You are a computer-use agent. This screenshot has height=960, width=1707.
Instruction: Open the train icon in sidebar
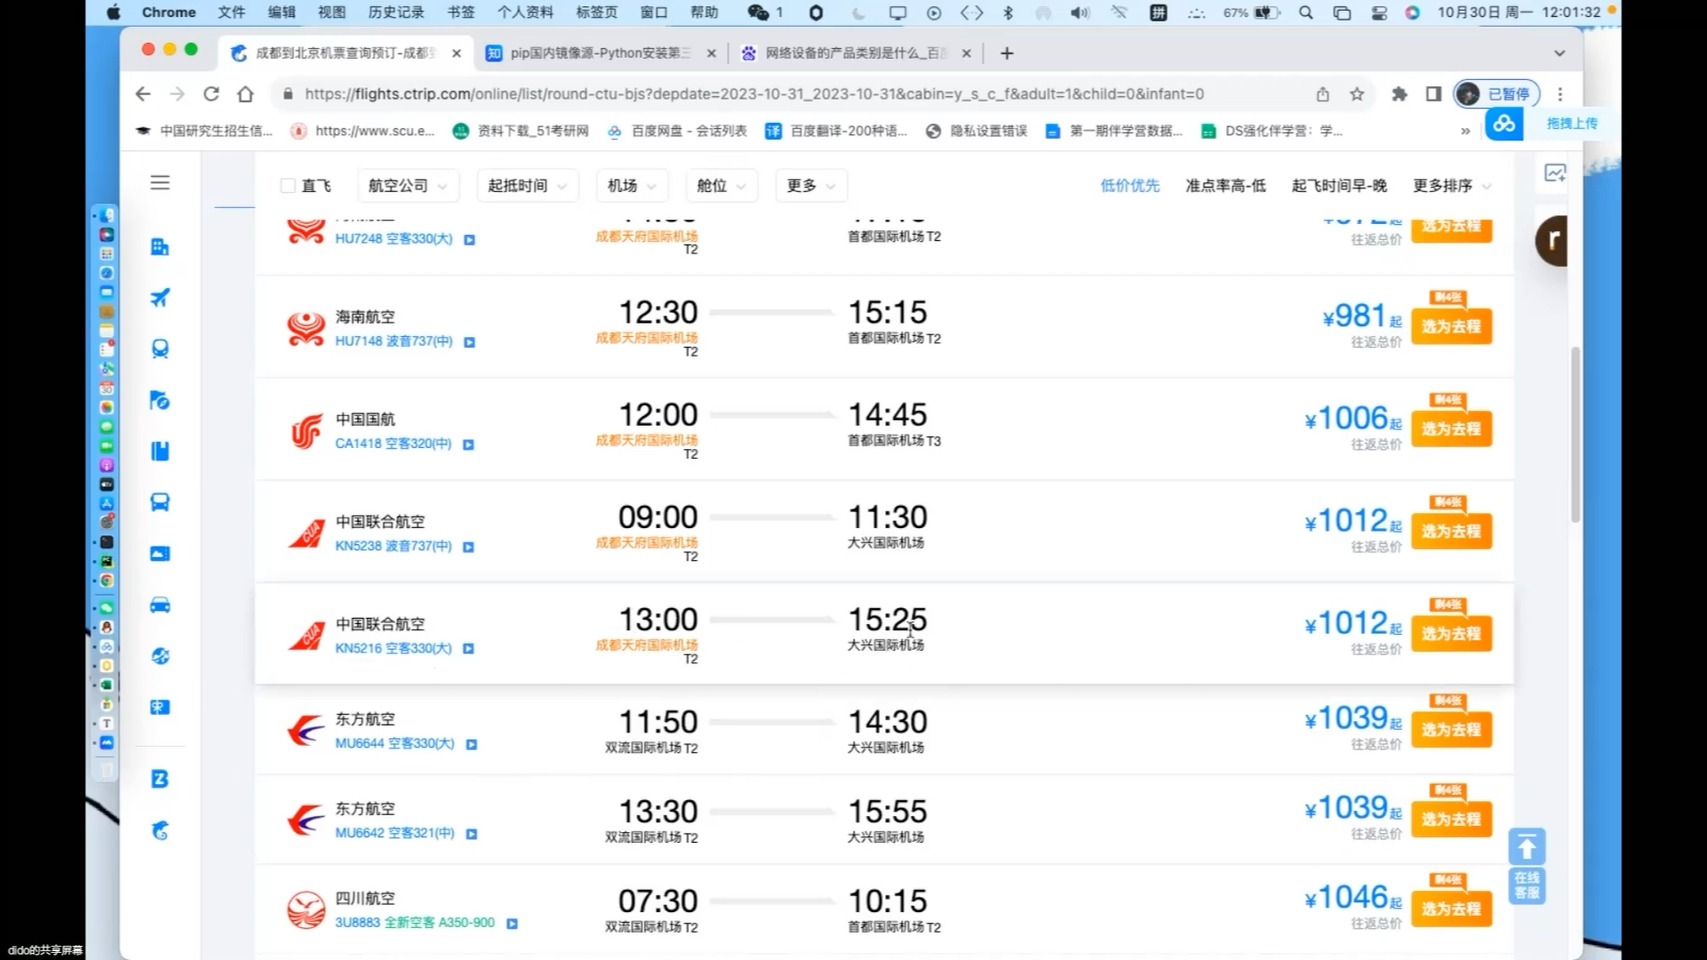[x=160, y=349]
